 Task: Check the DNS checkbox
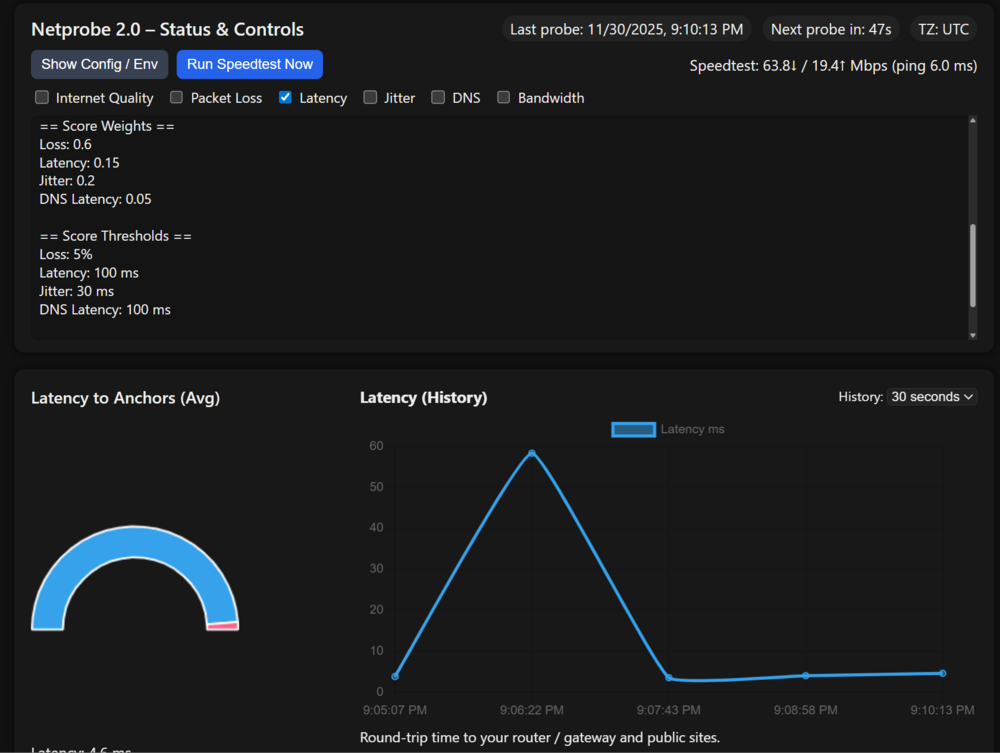click(x=438, y=98)
